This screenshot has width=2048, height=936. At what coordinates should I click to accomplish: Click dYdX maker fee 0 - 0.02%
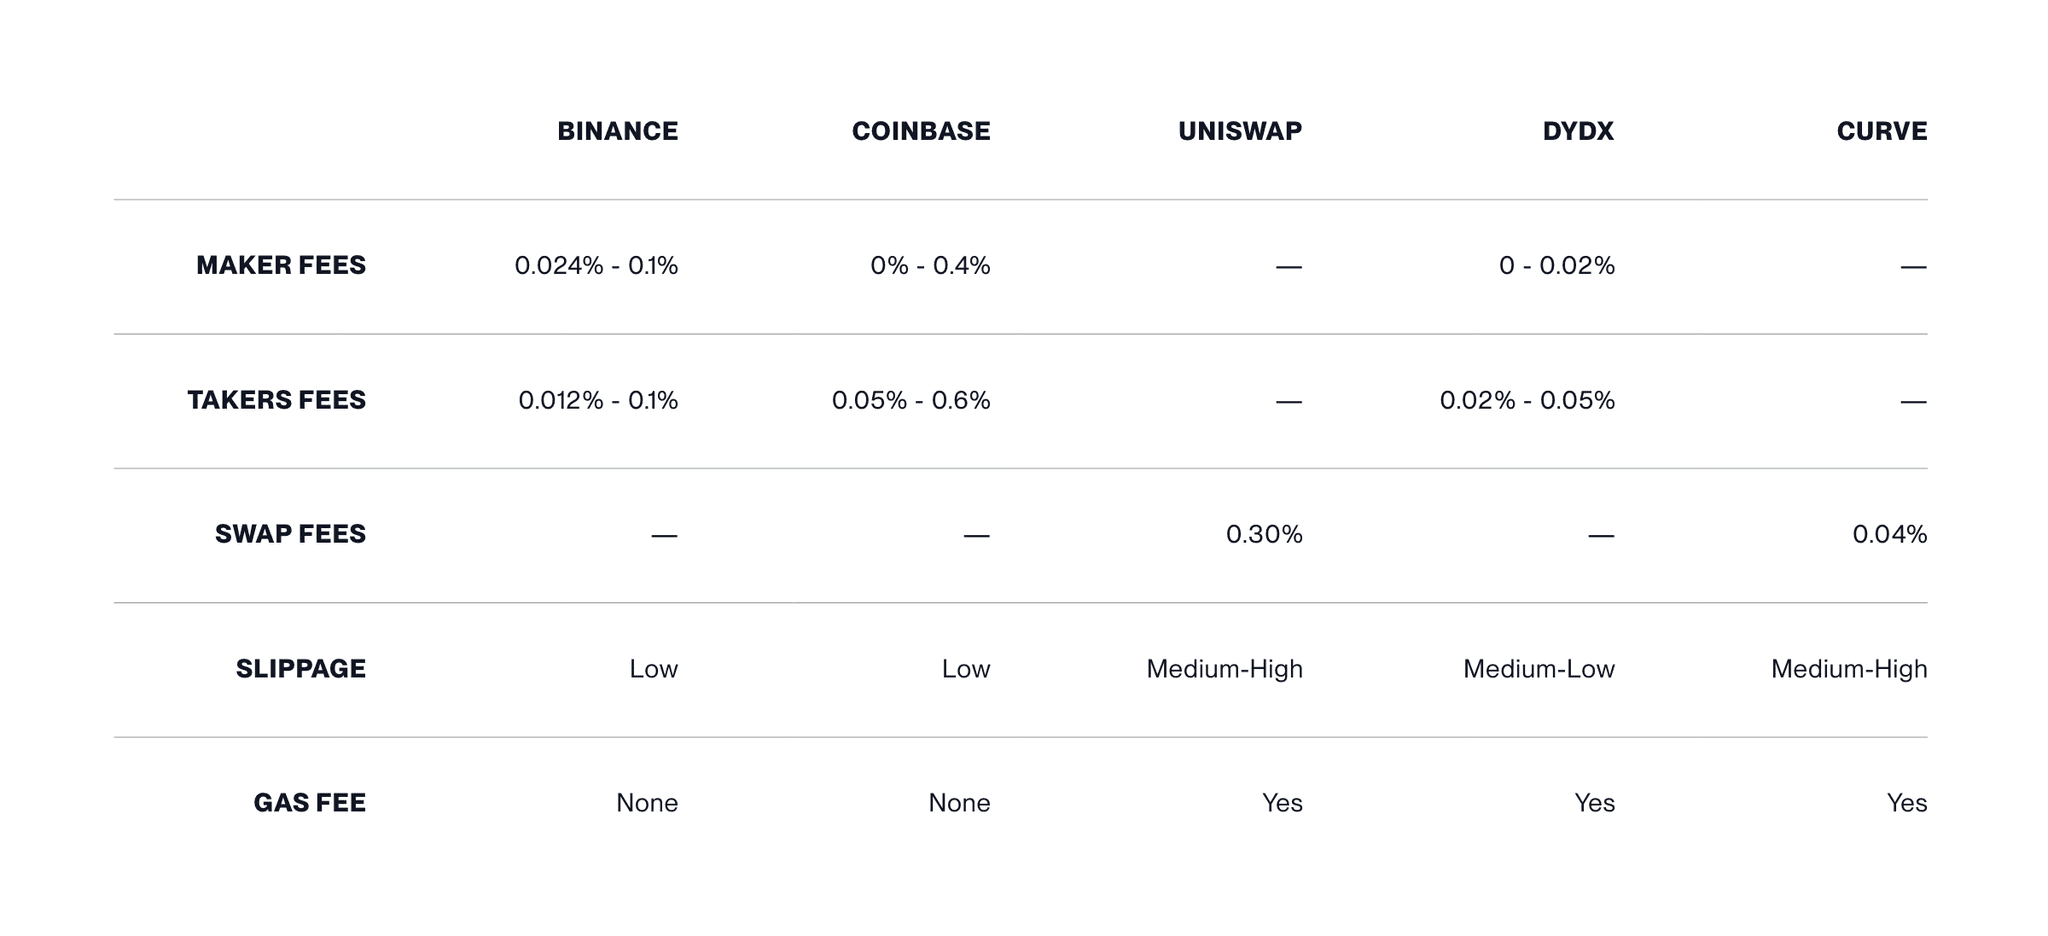click(1556, 265)
